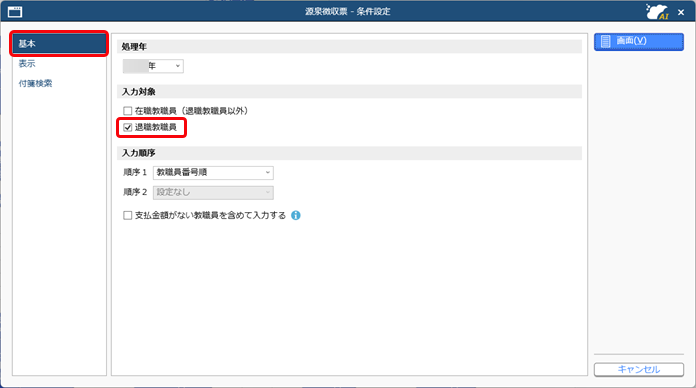
Task: Click the 処理年 section header
Action: click(349, 47)
